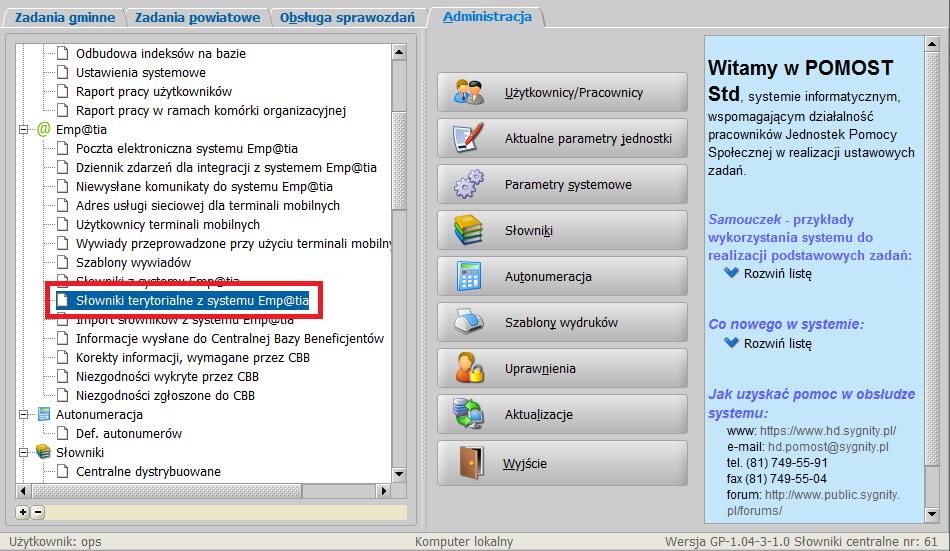Open the Autonumeracja button
Viewport: 950px width, 551px height.
(562, 276)
